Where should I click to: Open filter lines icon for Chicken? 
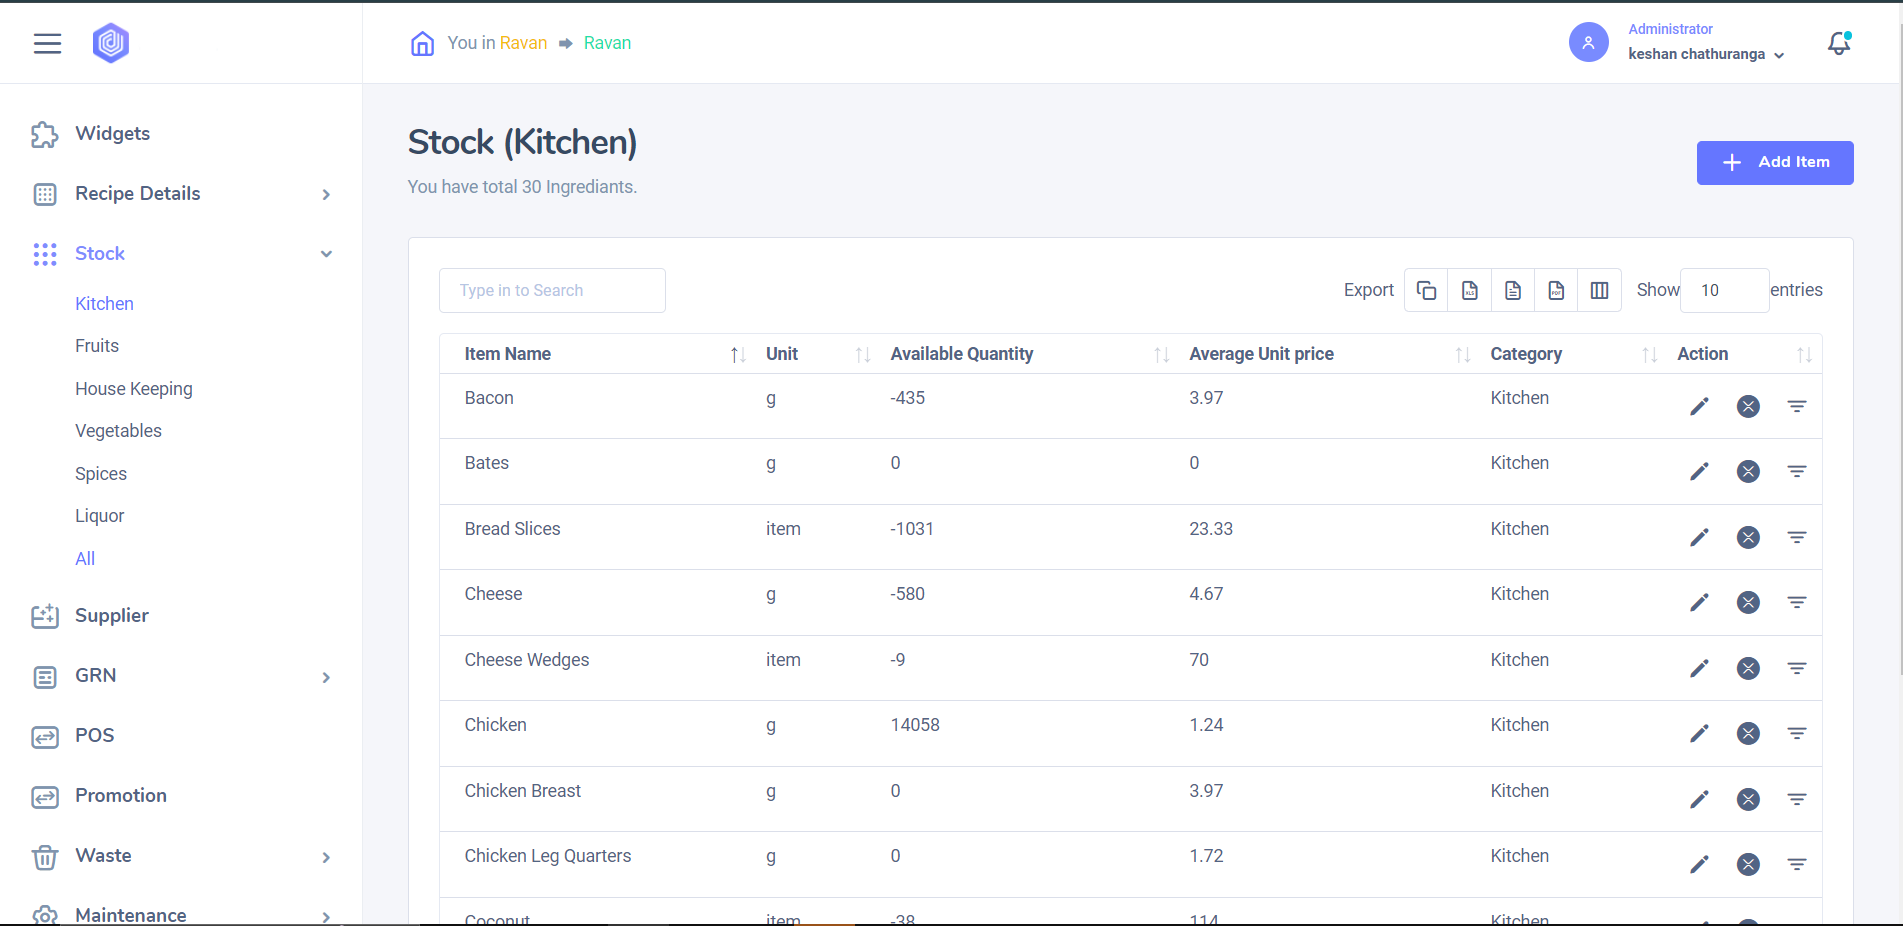tap(1796, 733)
